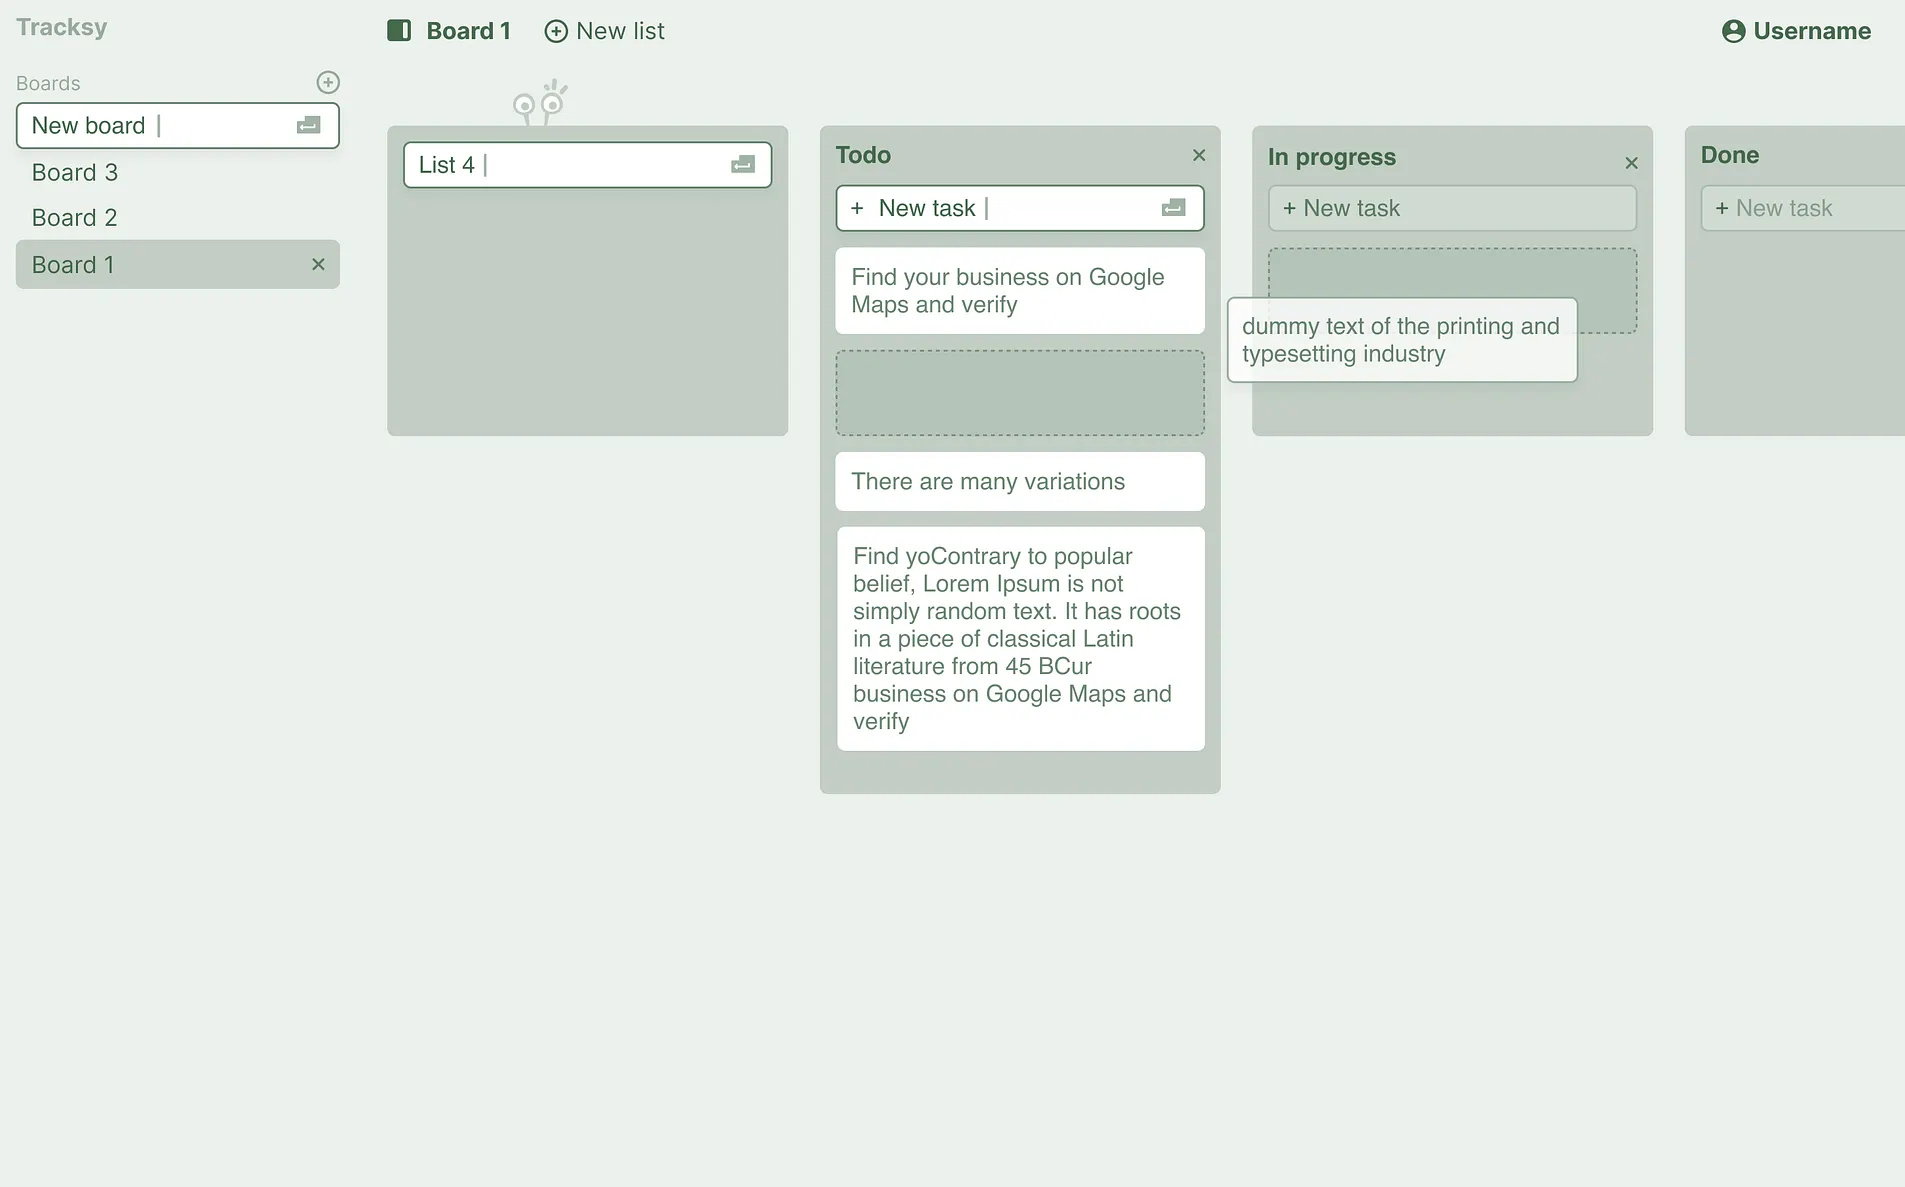This screenshot has width=1905, height=1187.
Task: Open Board 3 in the sidebar
Action: coord(75,173)
